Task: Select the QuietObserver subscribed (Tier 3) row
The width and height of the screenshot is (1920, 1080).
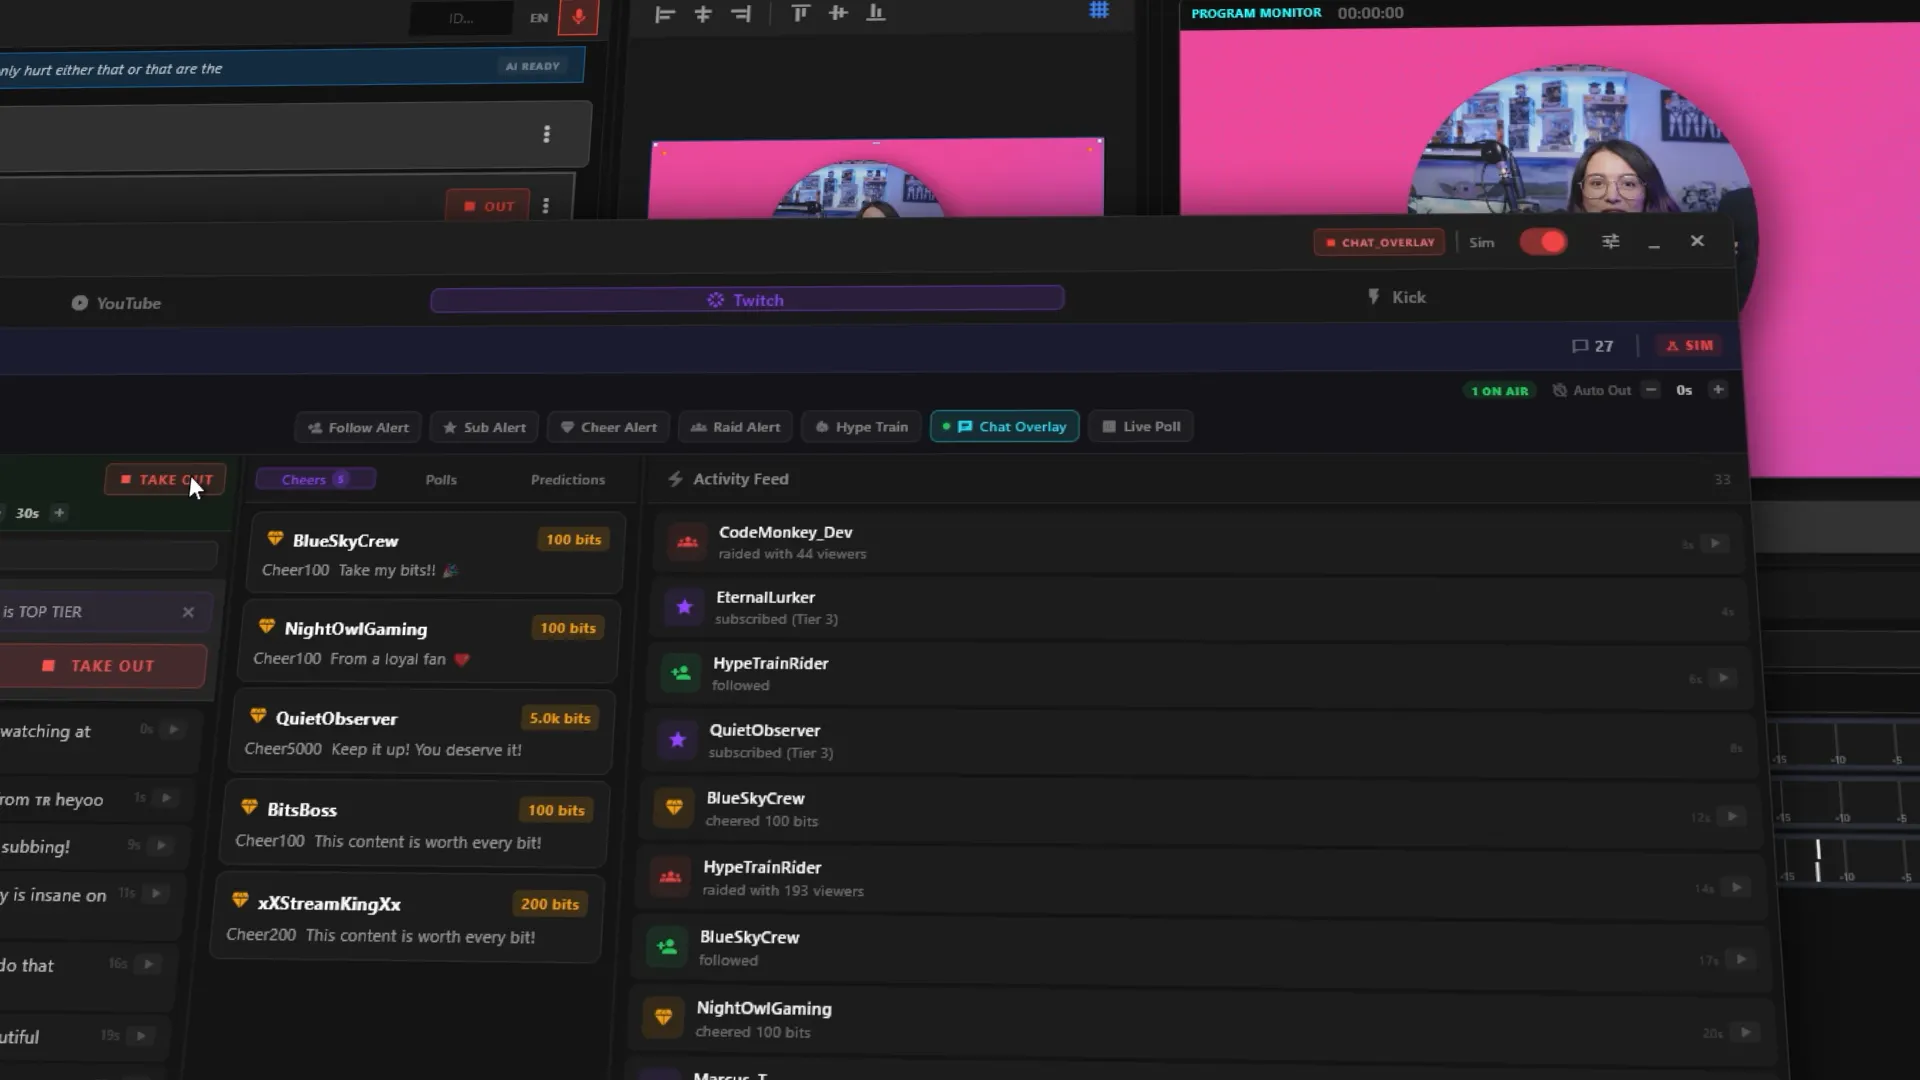Action: [1200, 741]
